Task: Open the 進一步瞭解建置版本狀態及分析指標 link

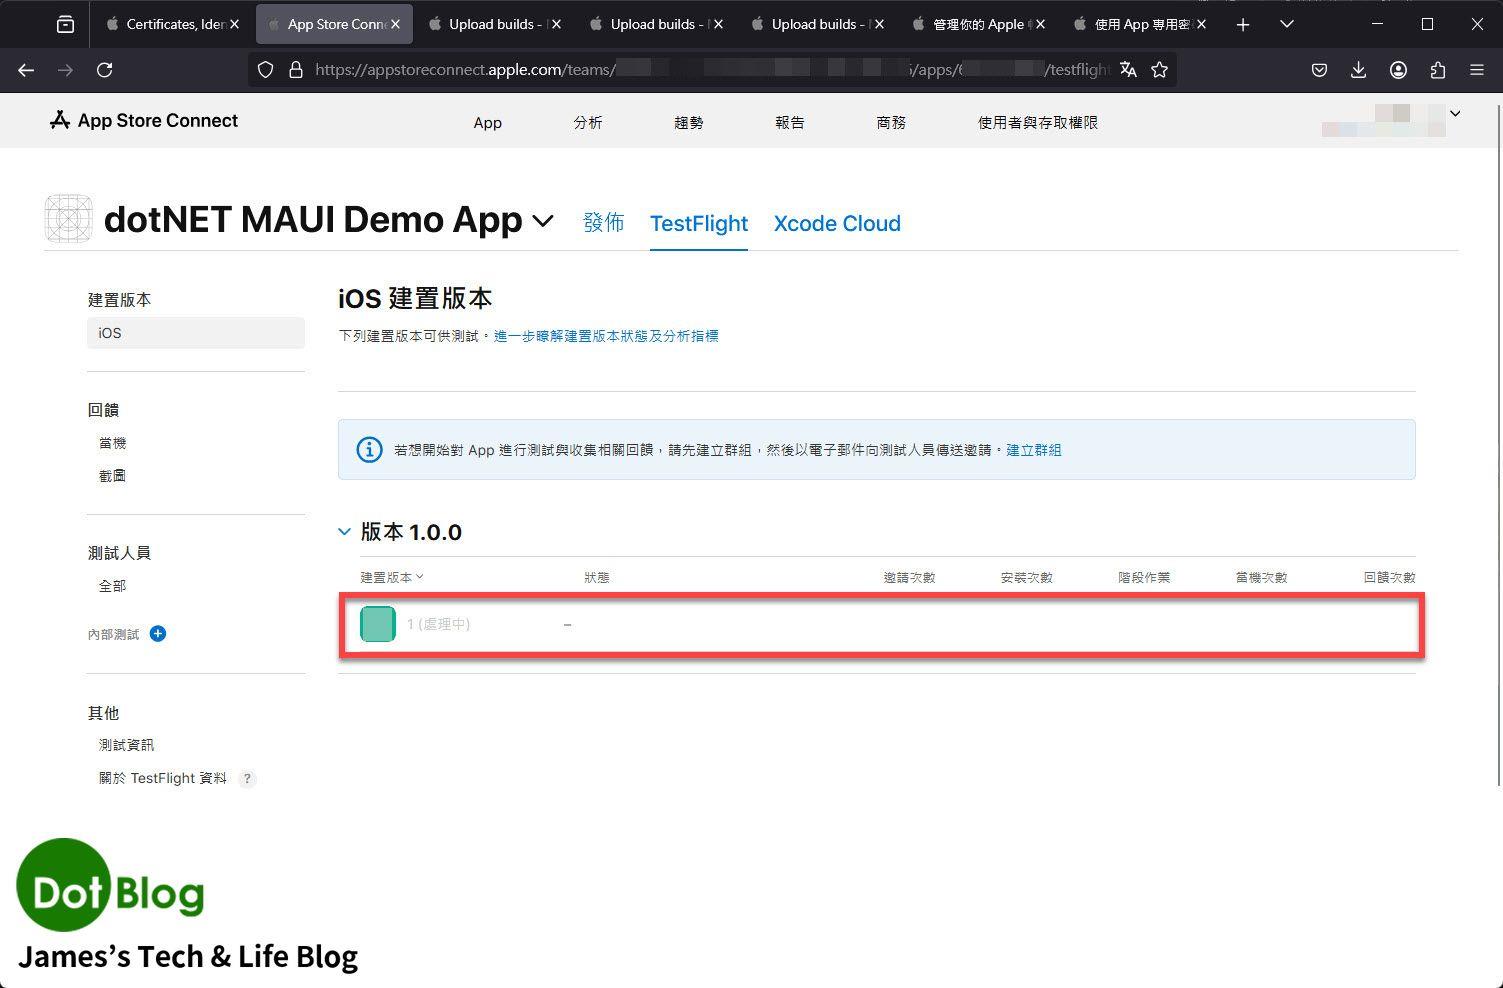Action: click(606, 336)
